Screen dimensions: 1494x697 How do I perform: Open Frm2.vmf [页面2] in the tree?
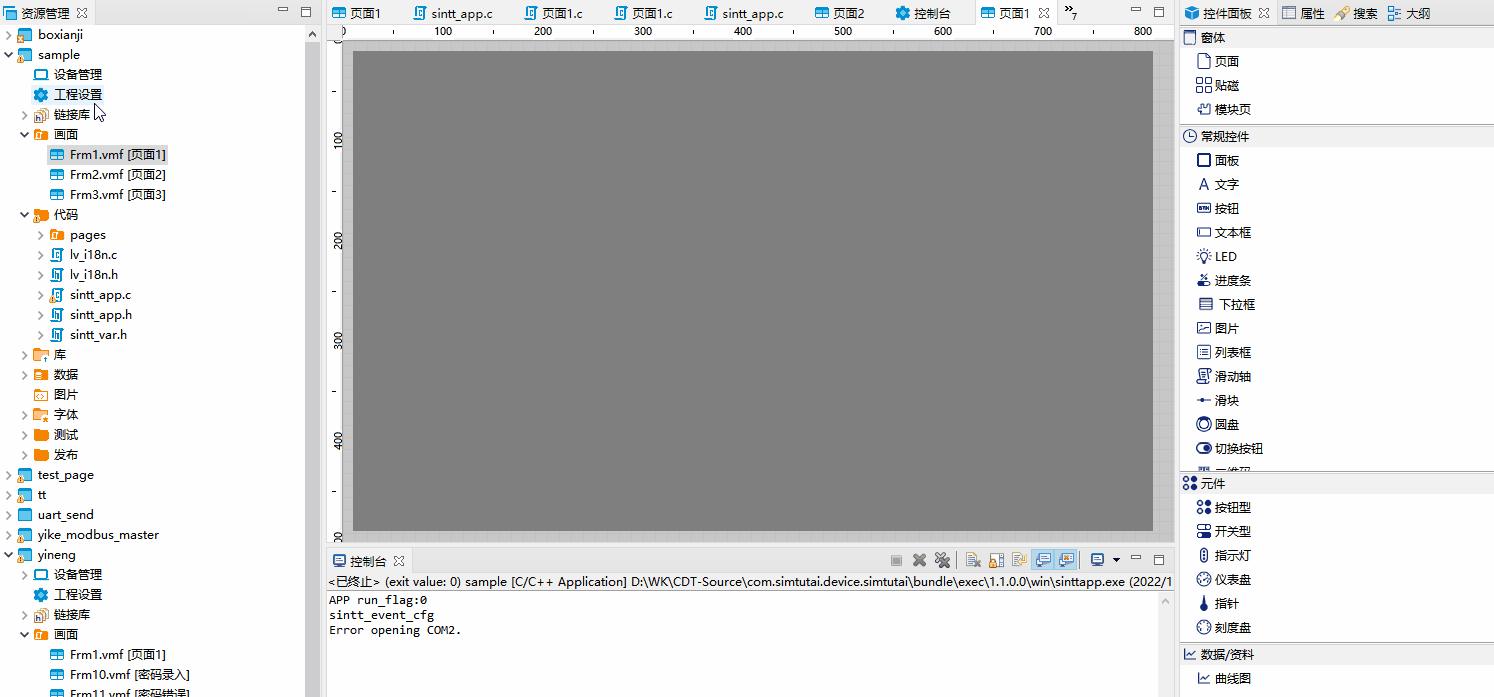(x=117, y=174)
